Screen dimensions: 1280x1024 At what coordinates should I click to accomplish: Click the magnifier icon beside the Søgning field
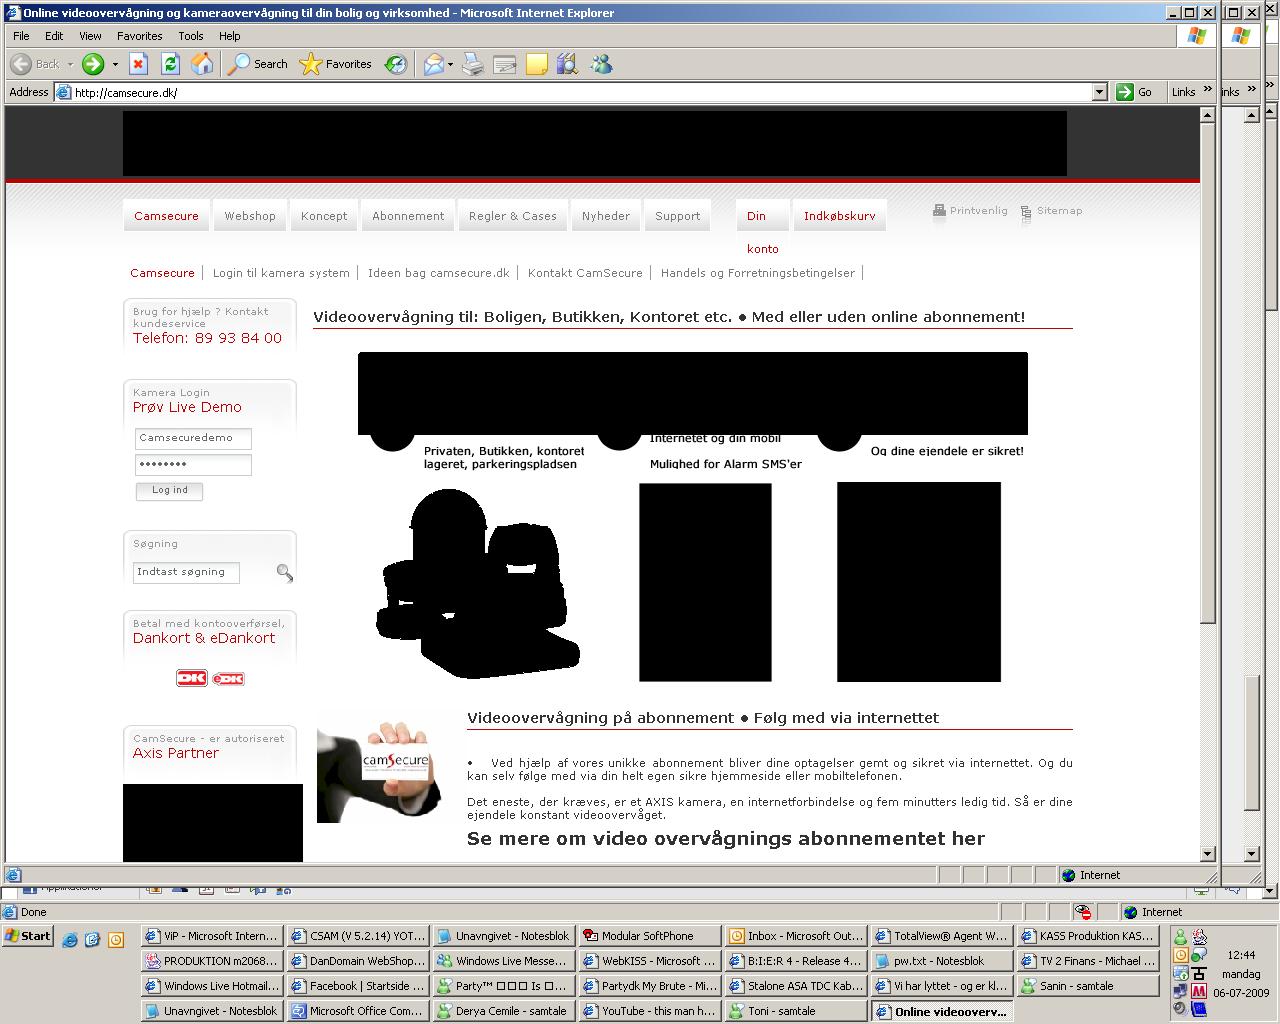(x=285, y=573)
